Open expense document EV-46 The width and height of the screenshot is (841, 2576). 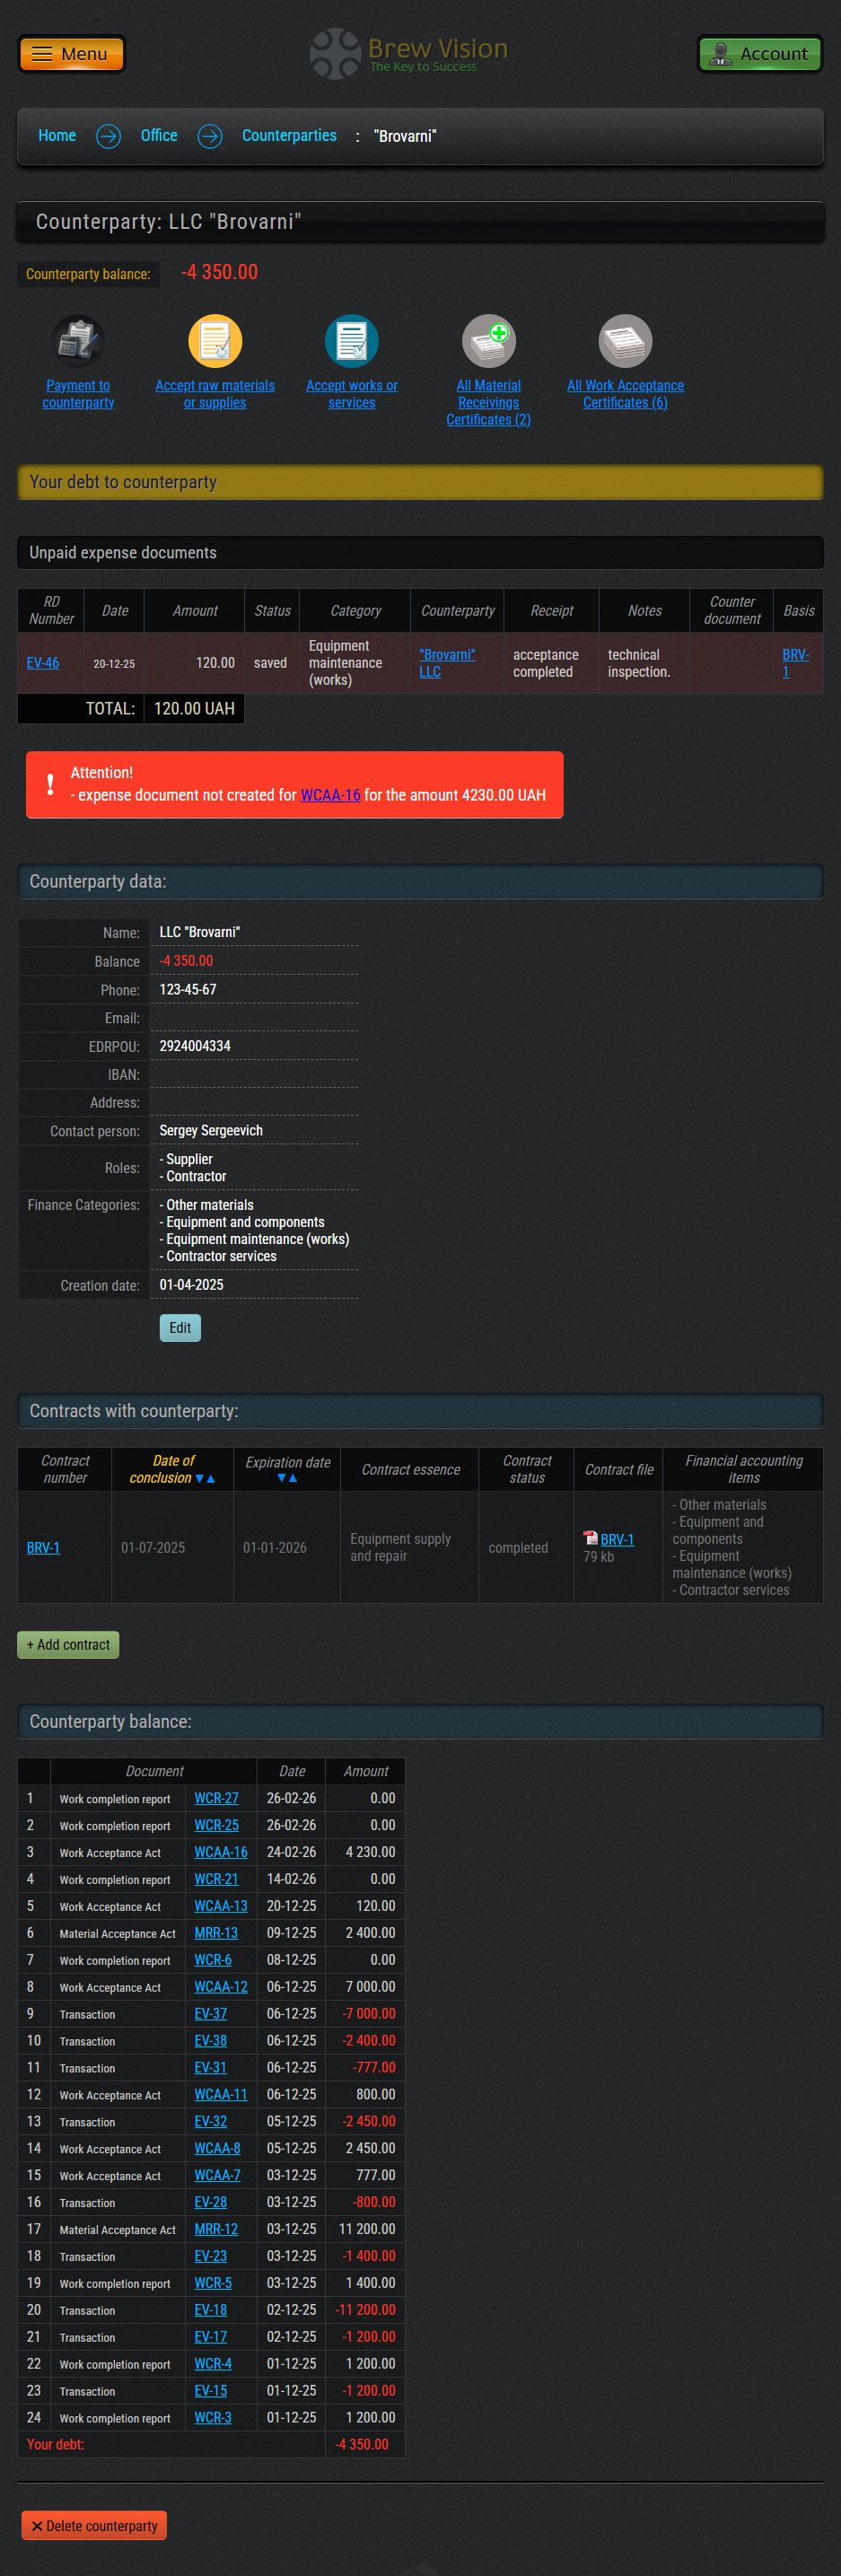43,662
